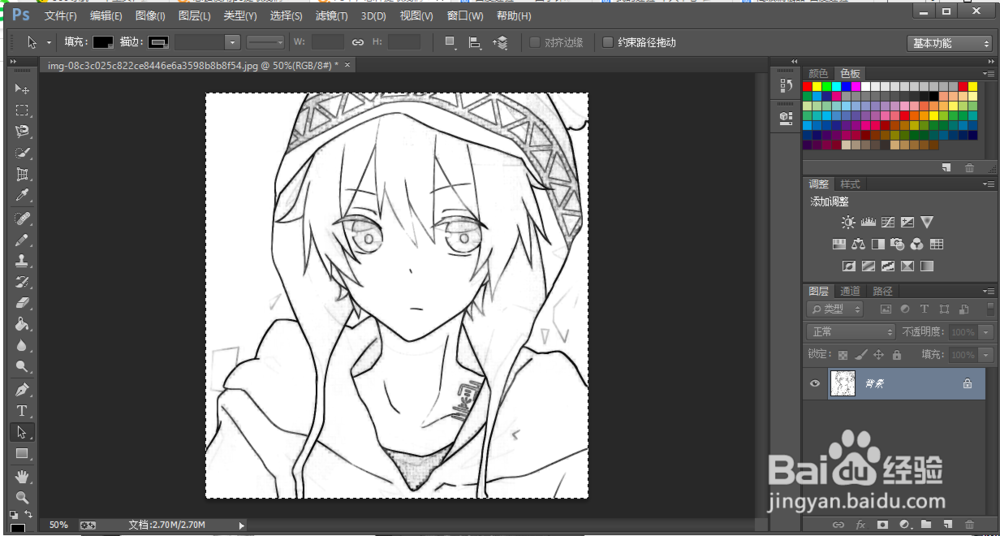Viewport: 1000px width, 536px height.
Task: Open the 窗口(W) menu
Action: (x=465, y=16)
